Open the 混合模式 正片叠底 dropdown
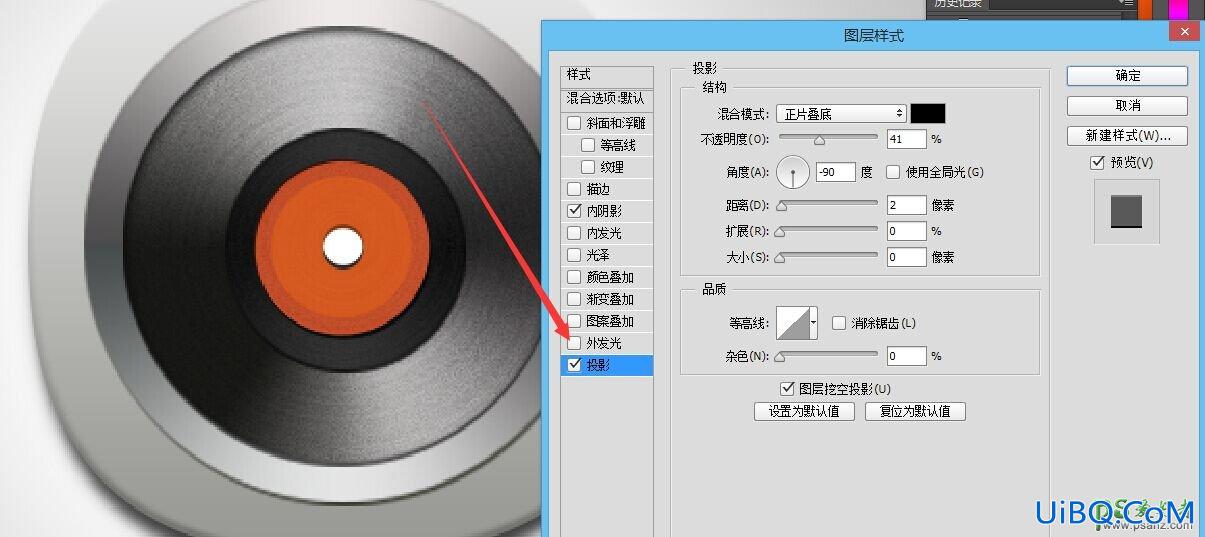 point(840,114)
